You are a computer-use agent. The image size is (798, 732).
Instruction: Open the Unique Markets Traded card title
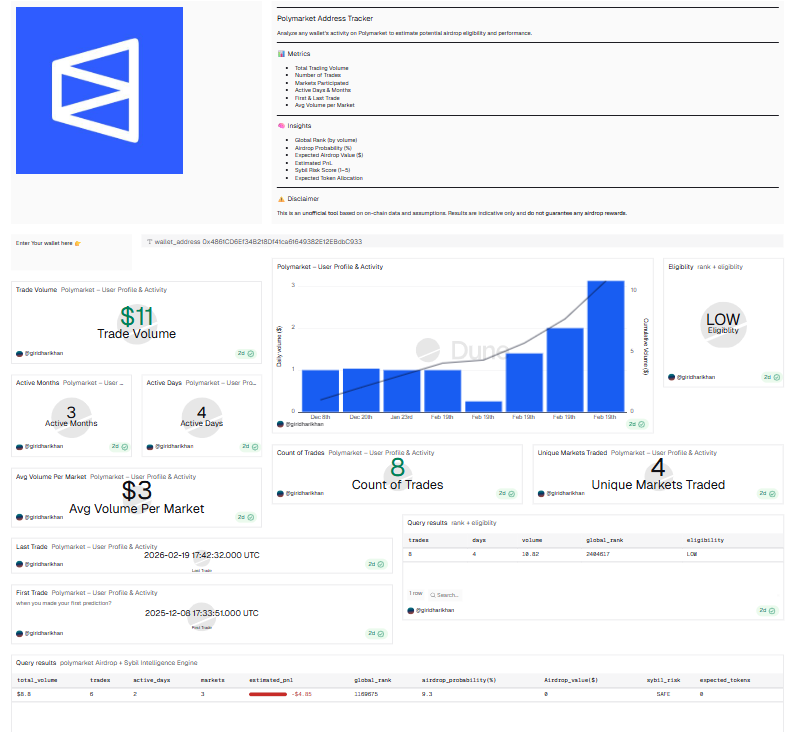572,453
